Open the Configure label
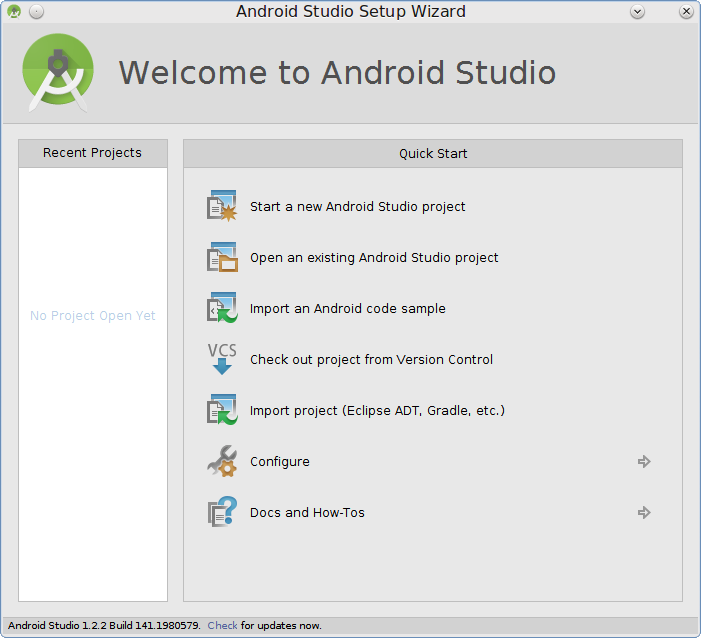701x638 pixels. [279, 461]
